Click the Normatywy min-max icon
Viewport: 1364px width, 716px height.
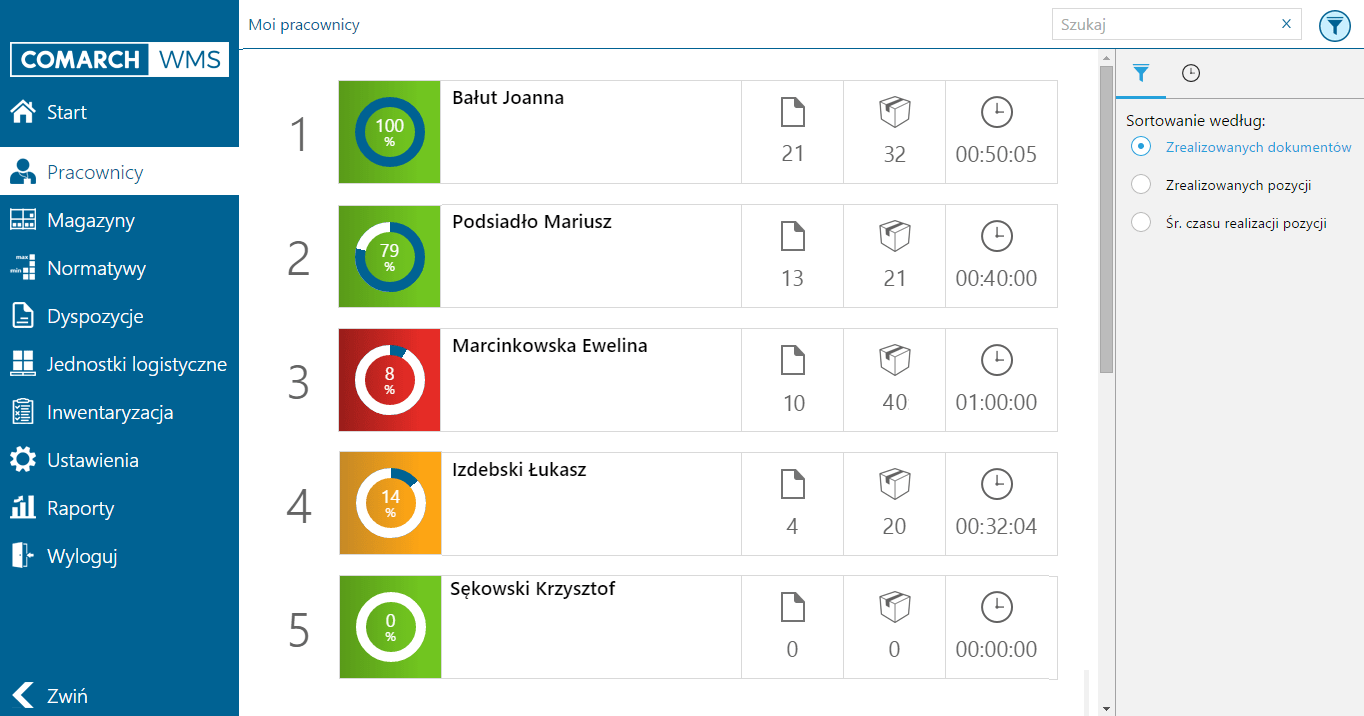pyautogui.click(x=22, y=267)
